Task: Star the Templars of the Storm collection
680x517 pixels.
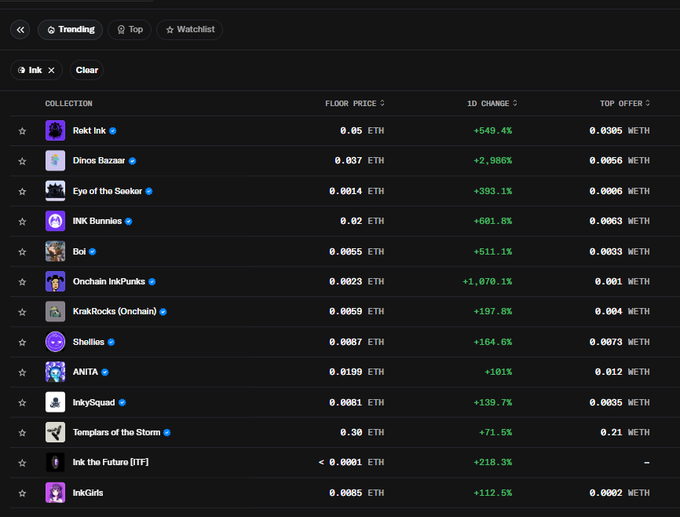Action: coord(22,432)
